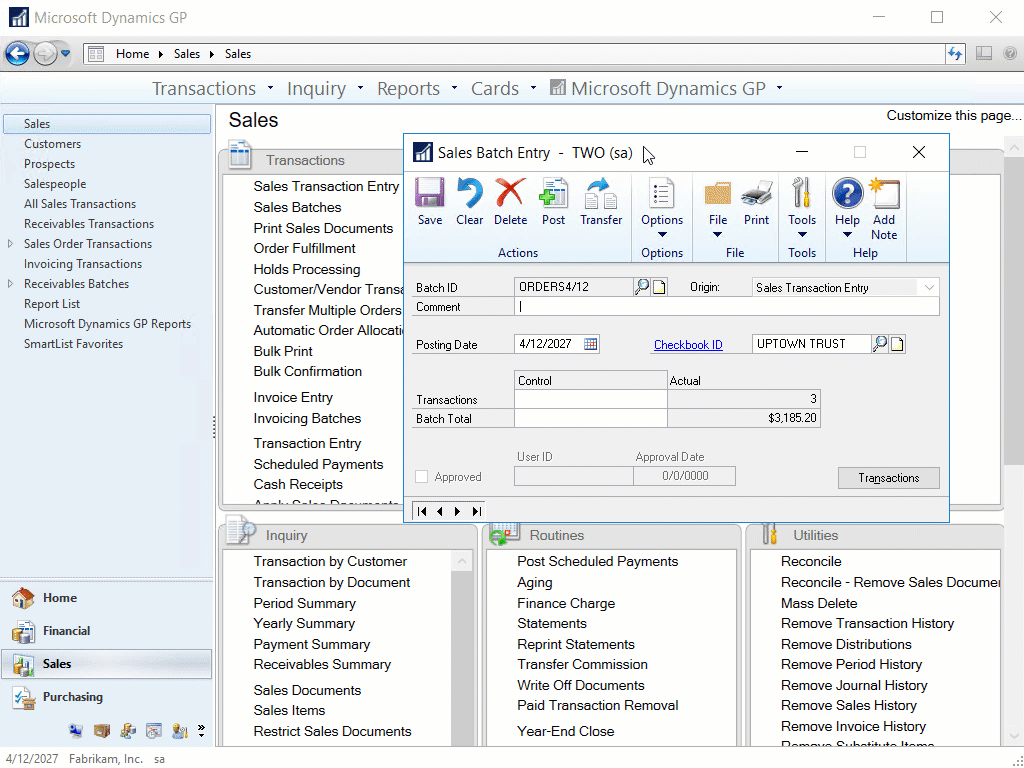Open the dropdown arrow under Help
The image size is (1024, 768).
point(847,234)
